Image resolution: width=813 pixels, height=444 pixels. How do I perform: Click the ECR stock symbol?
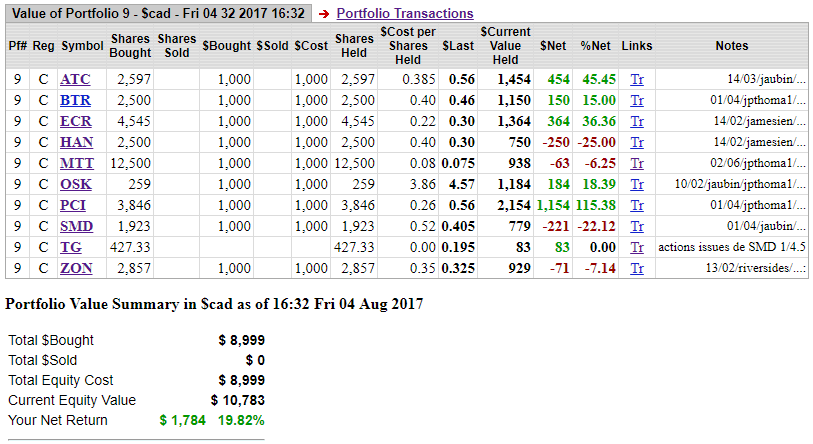(75, 121)
